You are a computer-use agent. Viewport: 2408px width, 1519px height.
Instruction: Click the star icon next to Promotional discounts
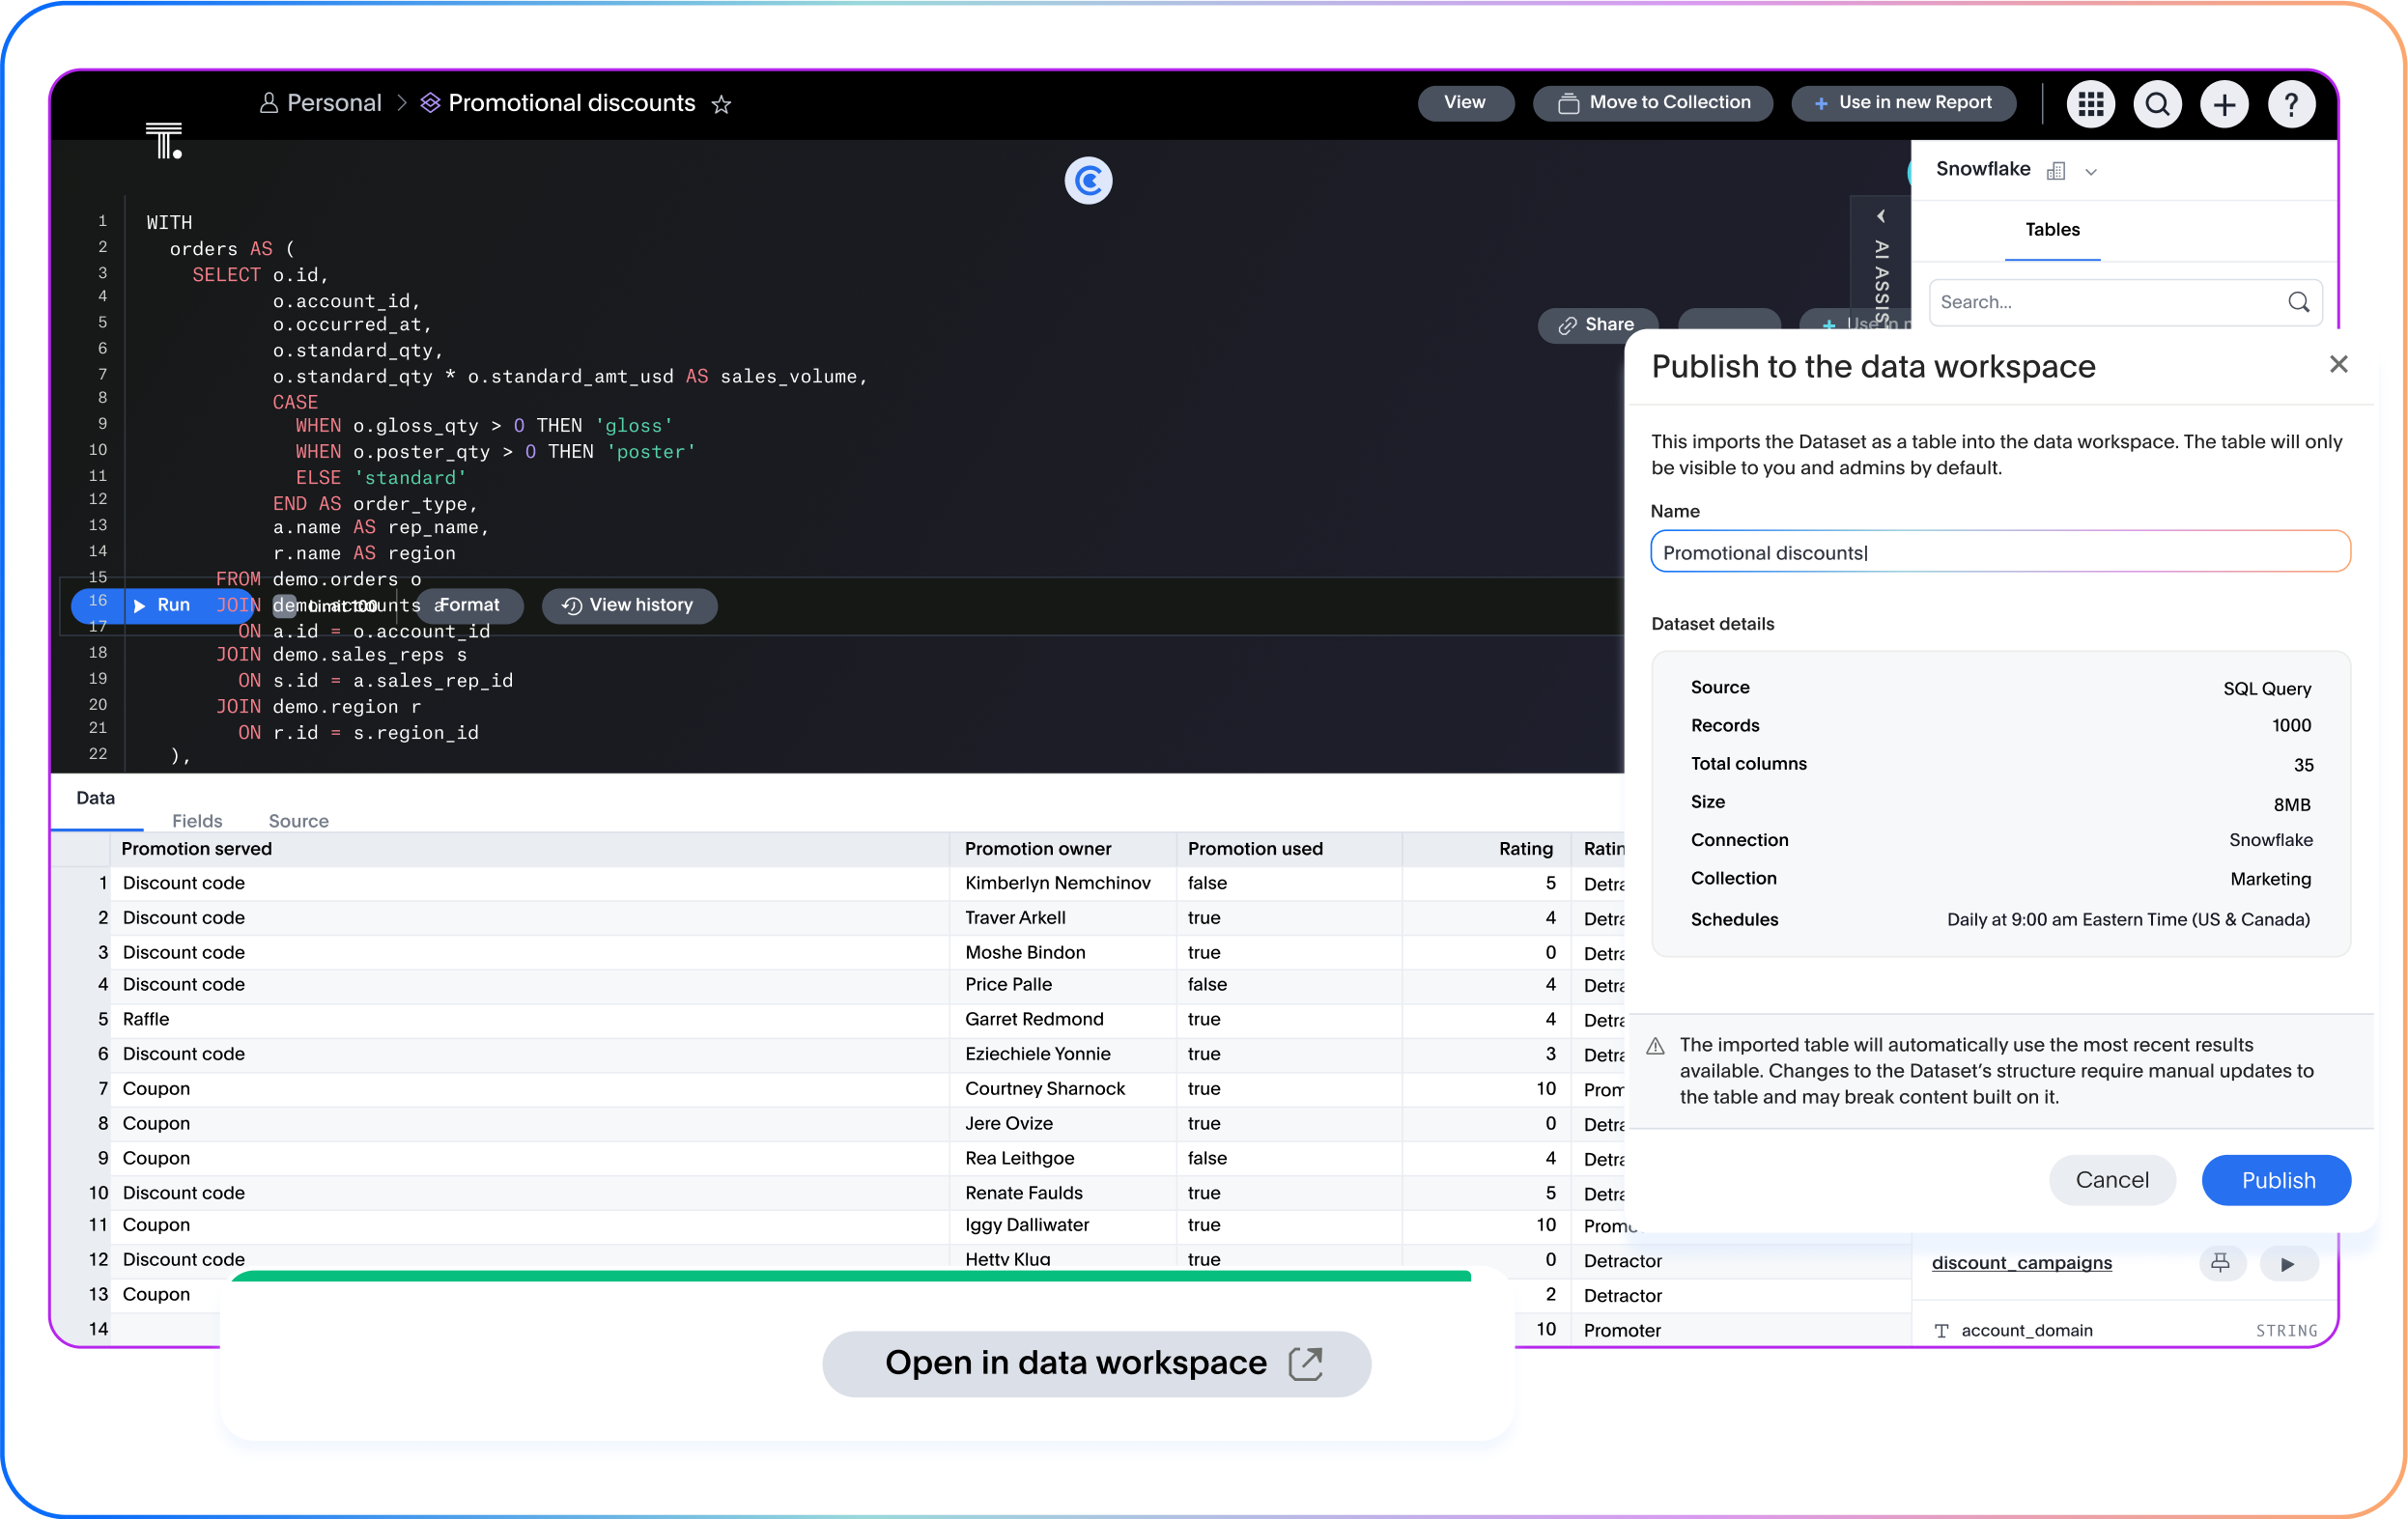[x=722, y=104]
